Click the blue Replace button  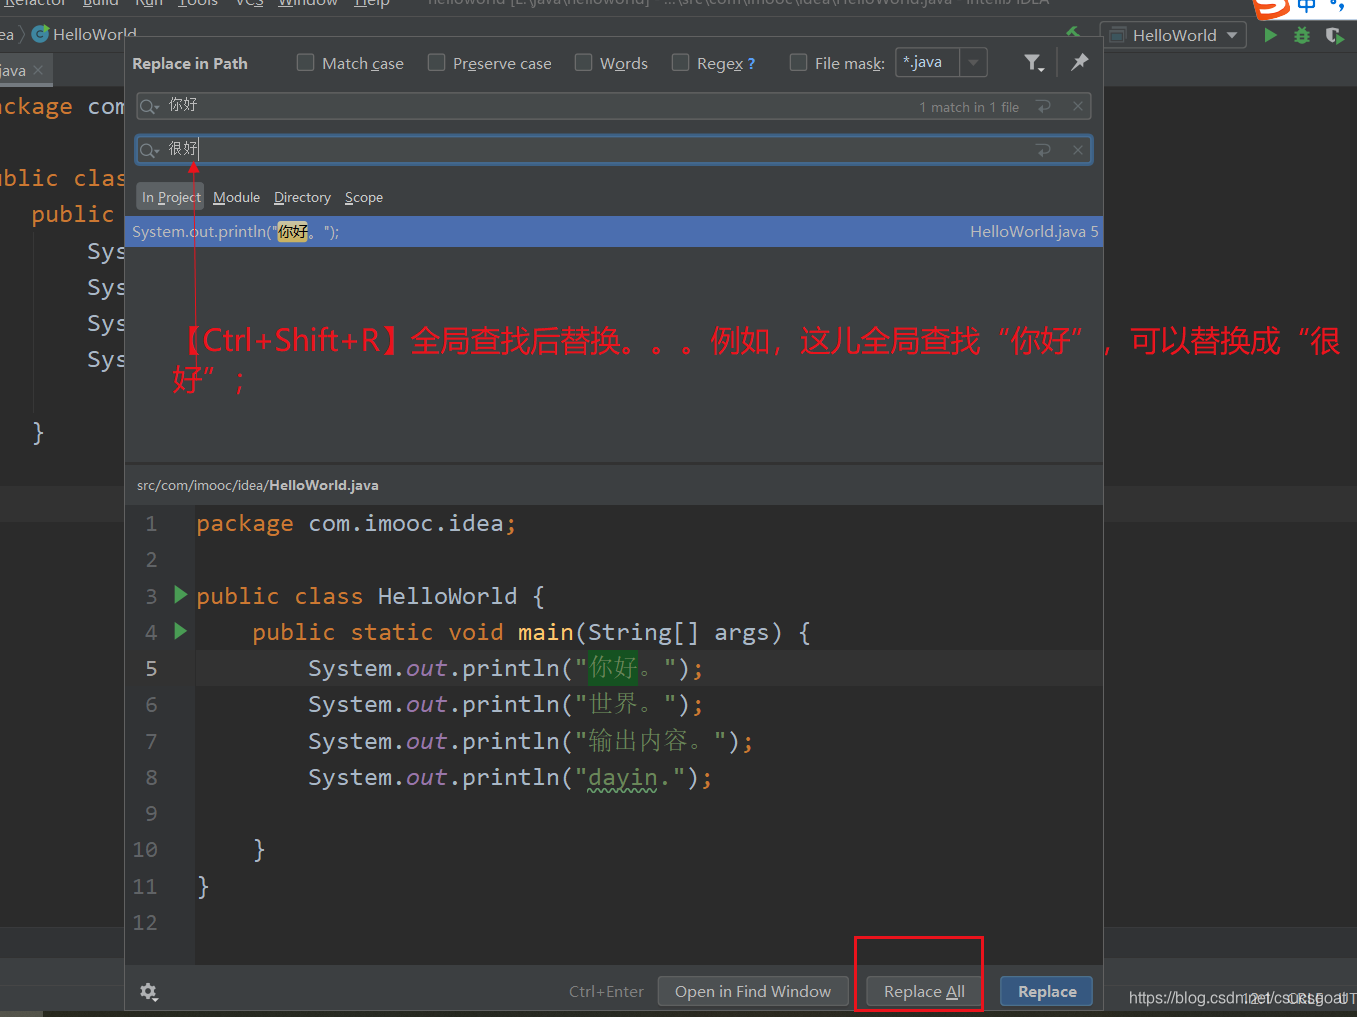pyautogui.click(x=1047, y=991)
